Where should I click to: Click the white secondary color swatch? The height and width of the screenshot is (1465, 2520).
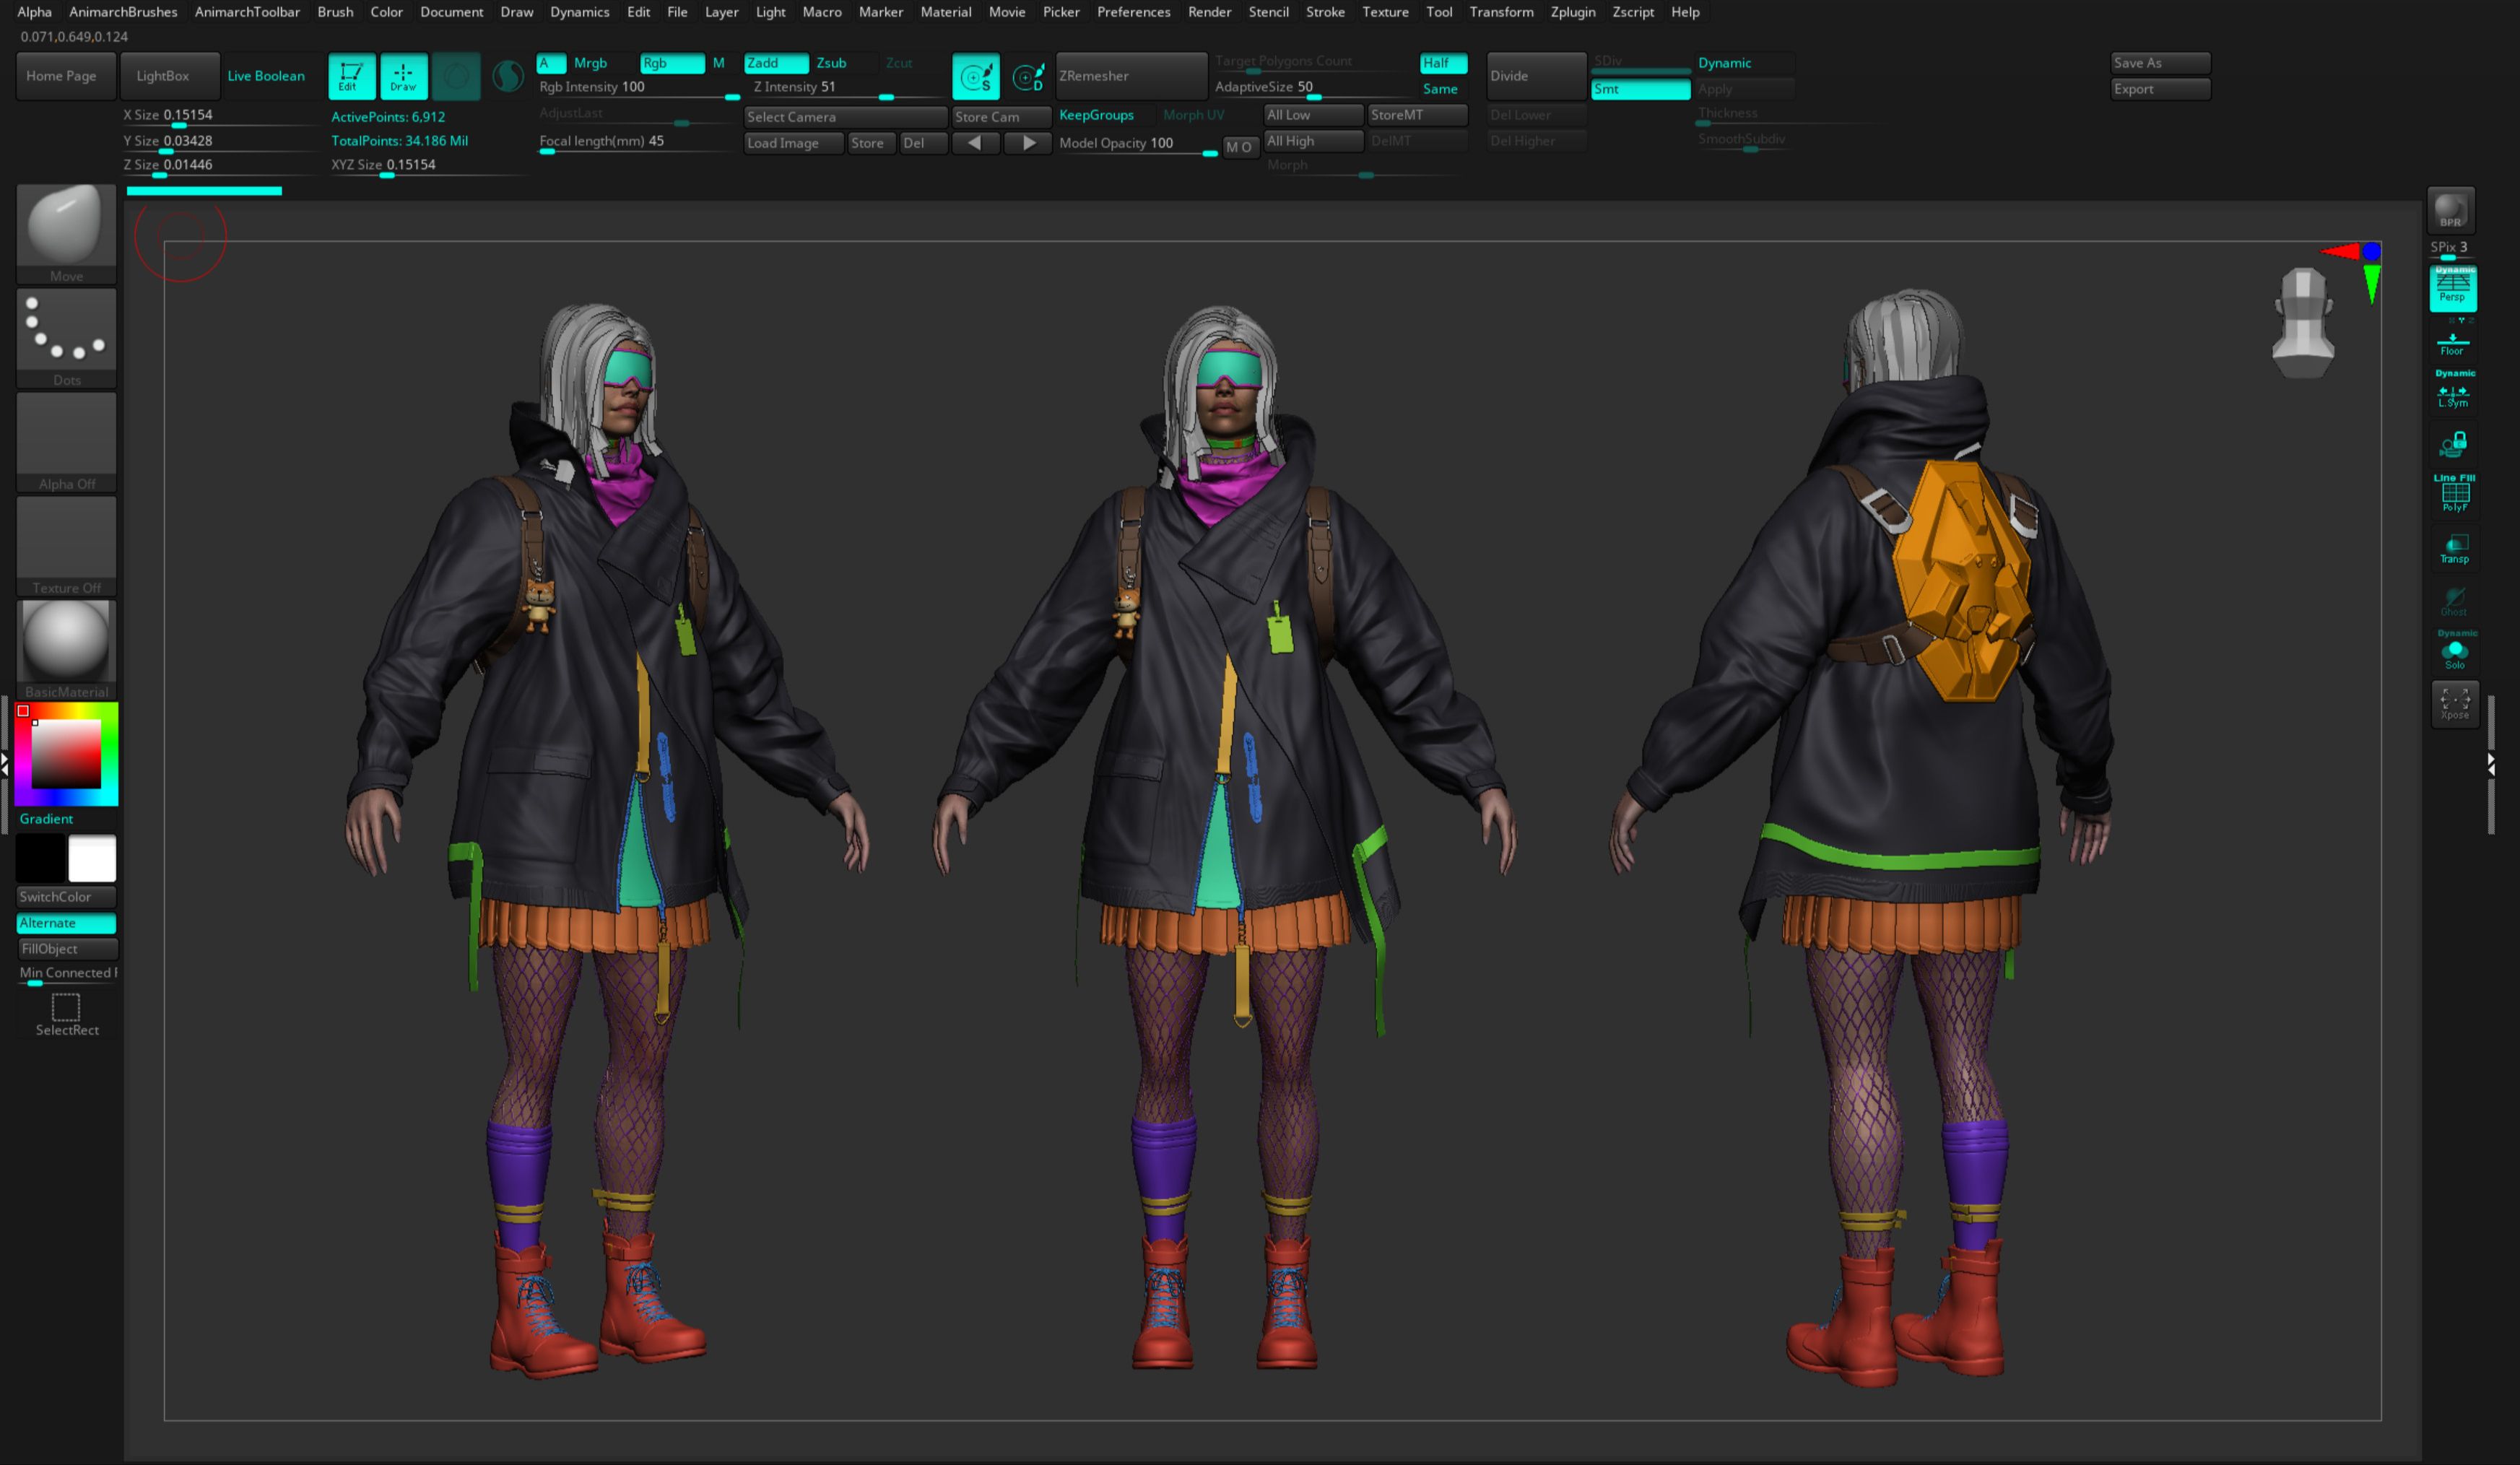coord(92,858)
